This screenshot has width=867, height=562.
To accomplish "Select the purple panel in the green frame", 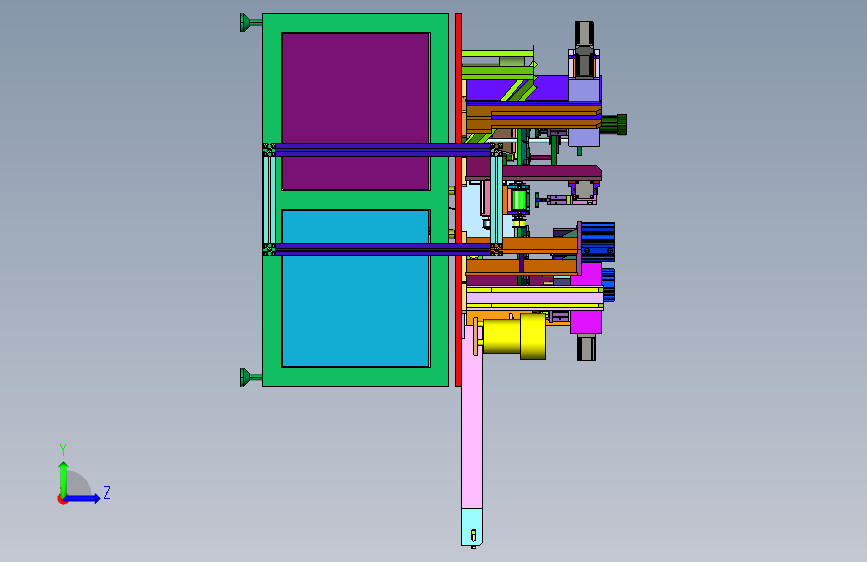I will (356, 111).
